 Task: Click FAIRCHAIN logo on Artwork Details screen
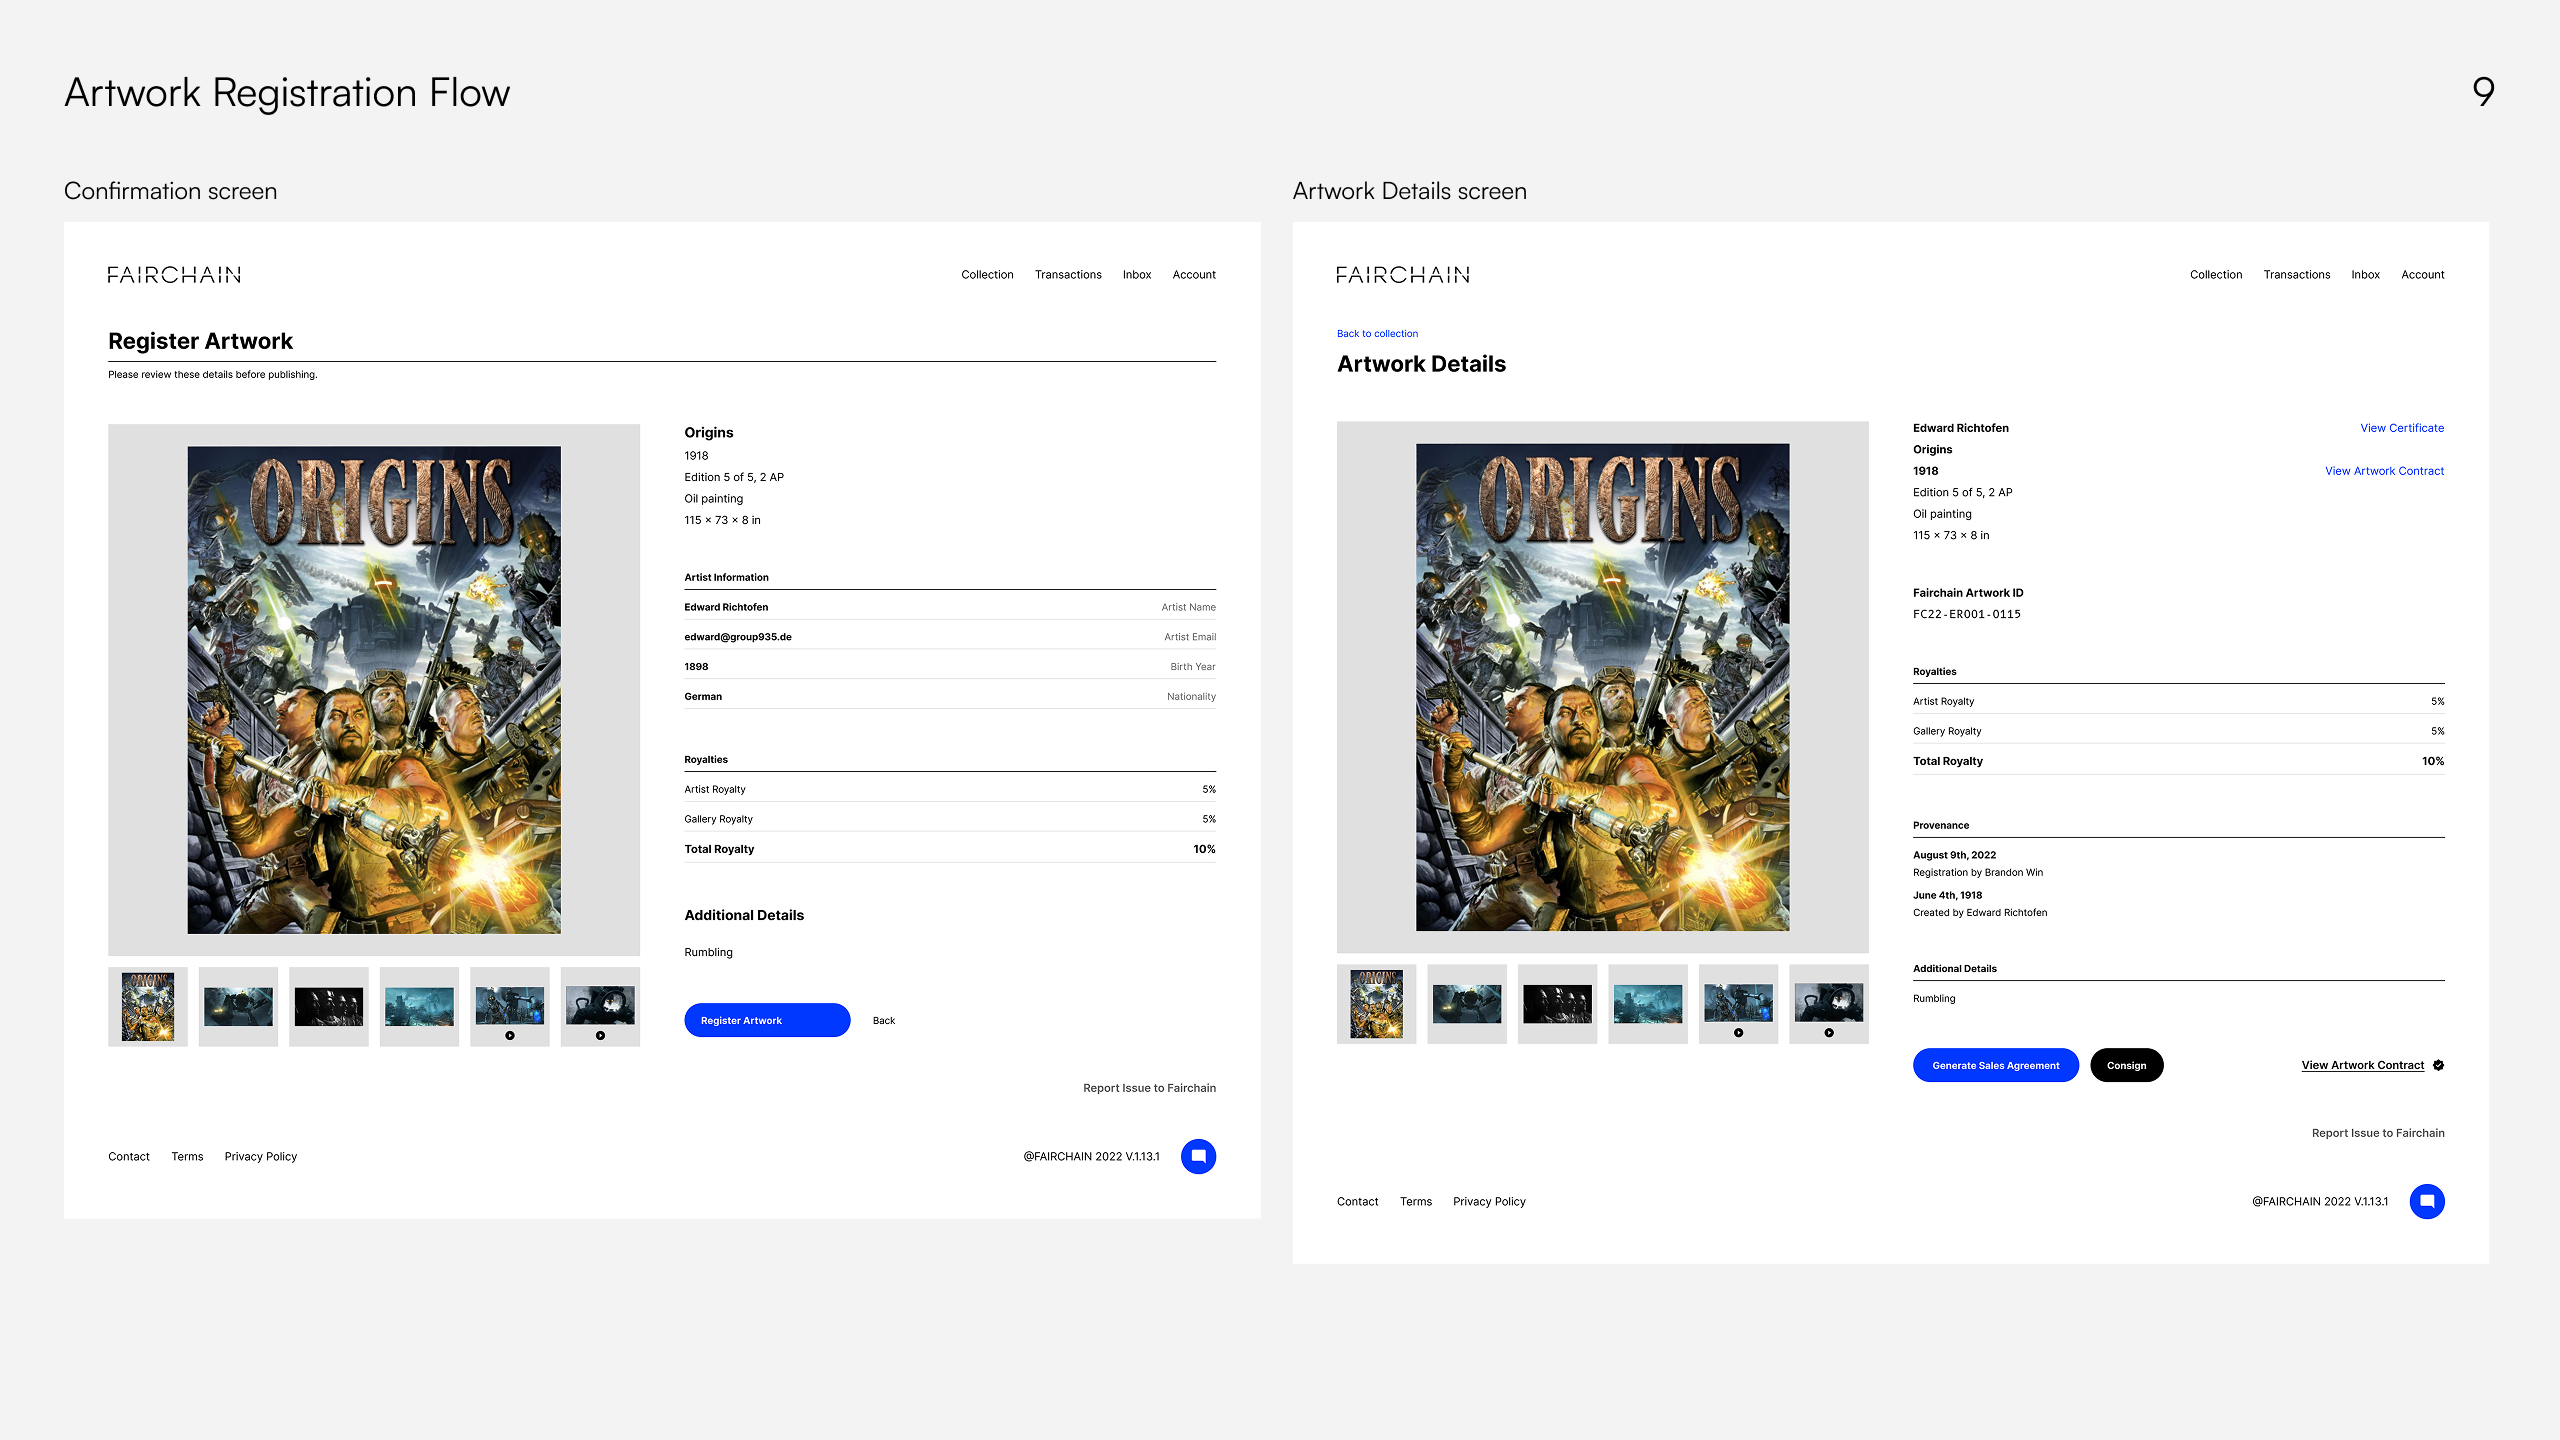[x=1402, y=275]
